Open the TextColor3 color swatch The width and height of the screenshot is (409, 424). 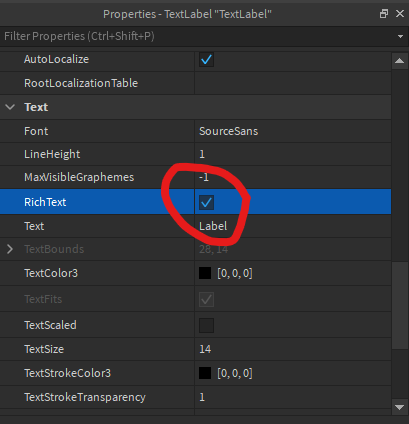[x=205, y=273]
